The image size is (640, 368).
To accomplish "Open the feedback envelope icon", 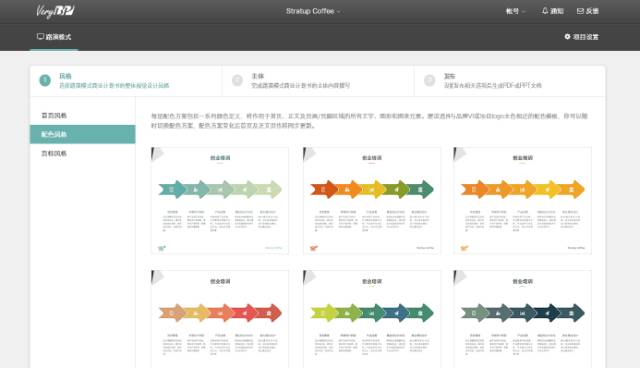I will click(x=580, y=11).
